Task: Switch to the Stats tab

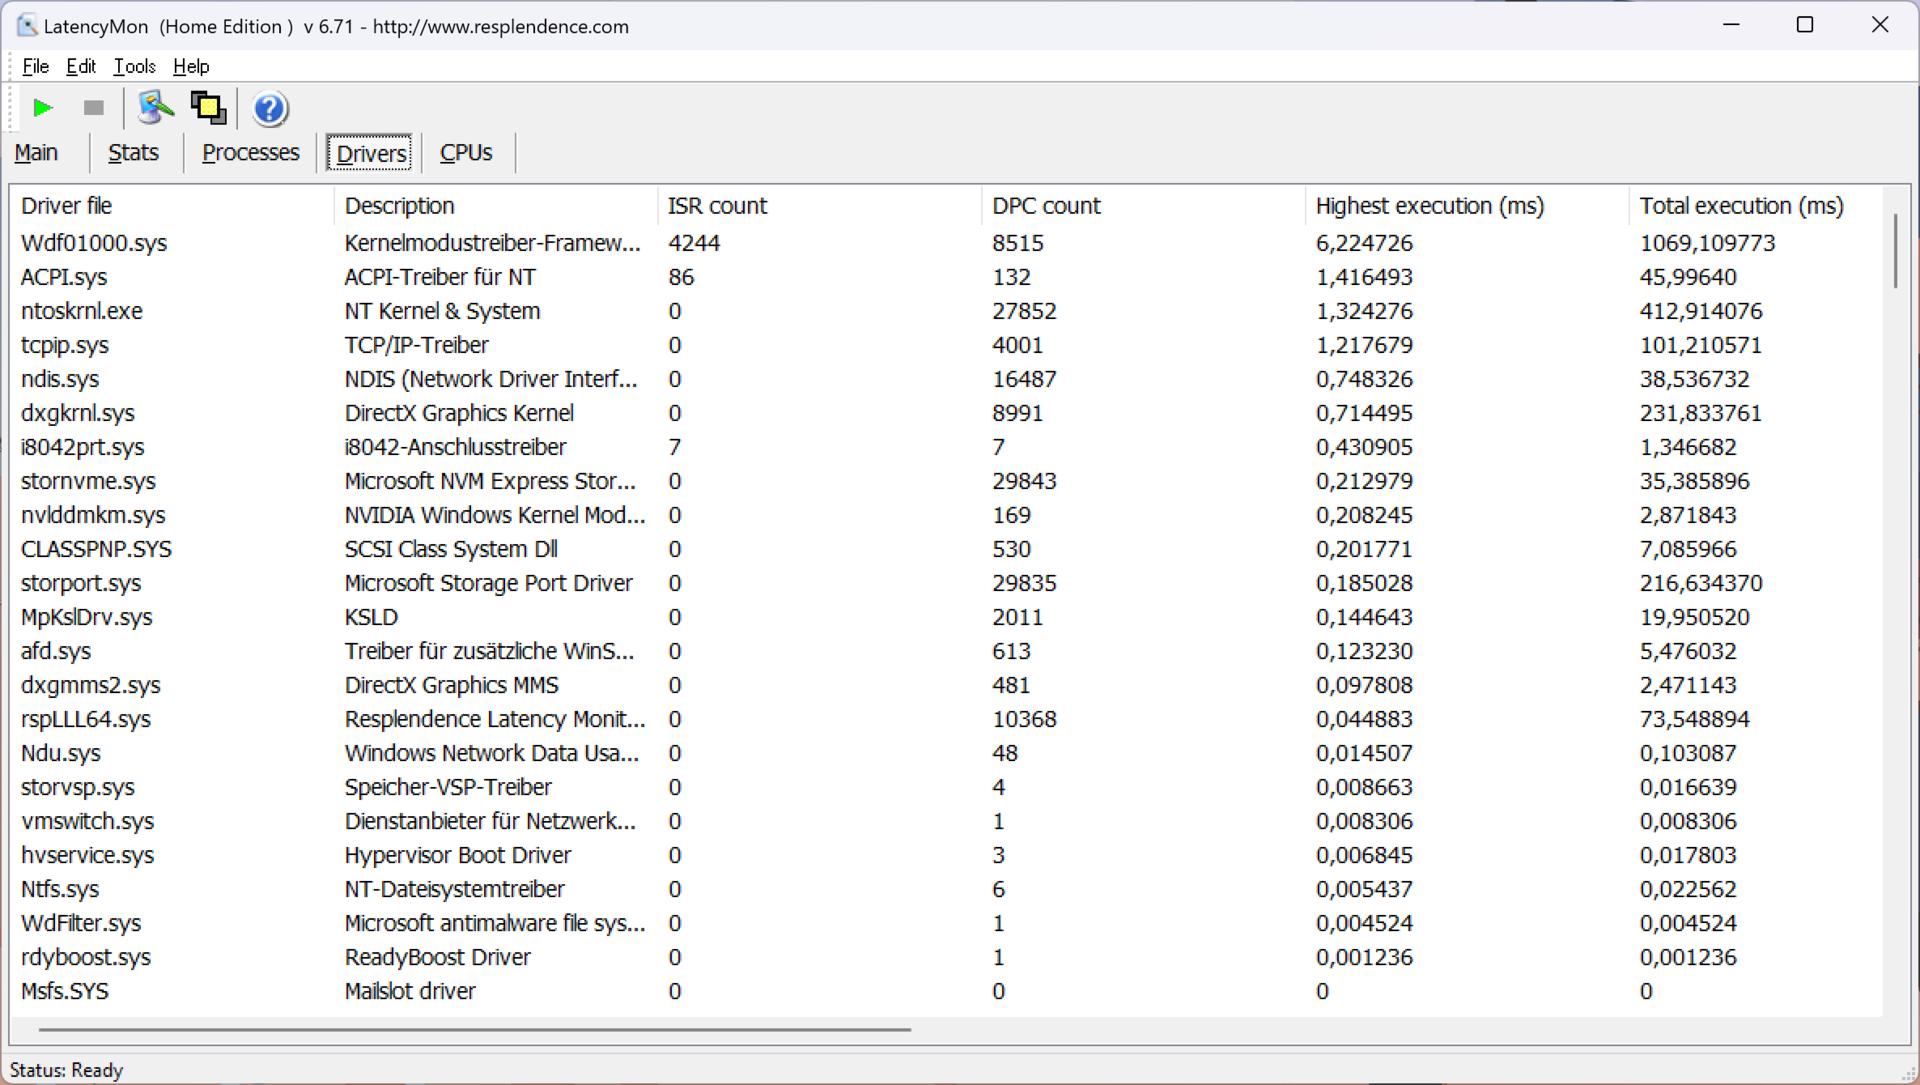Action: (x=133, y=153)
